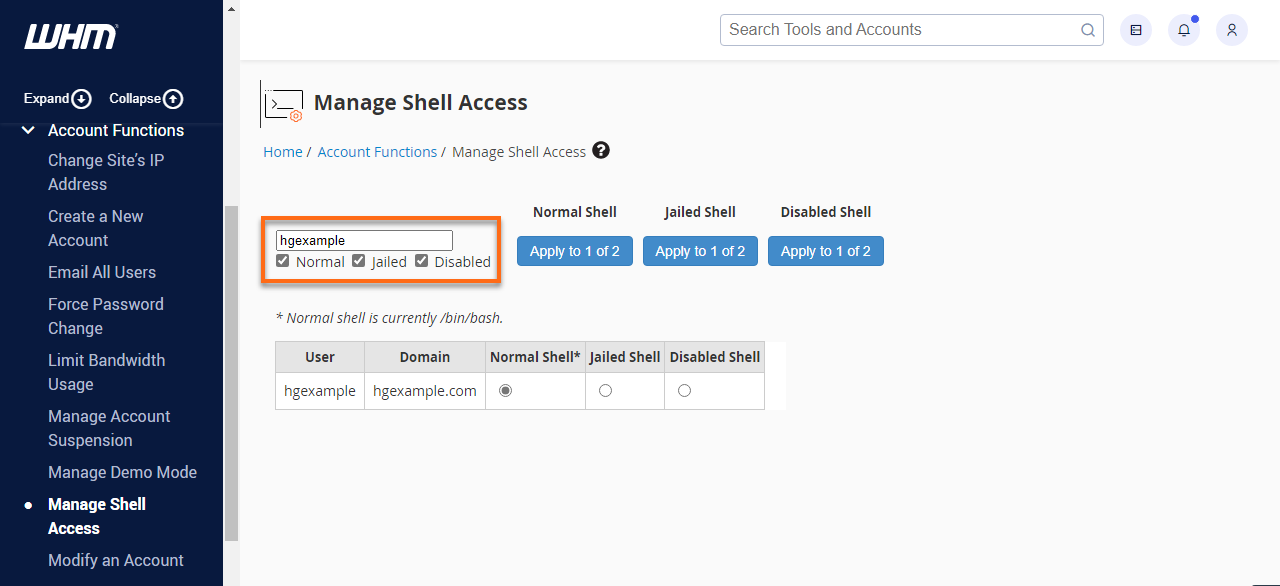Apply Disabled Shell to 1 of 2
Image resolution: width=1280 pixels, height=586 pixels.
coord(825,251)
